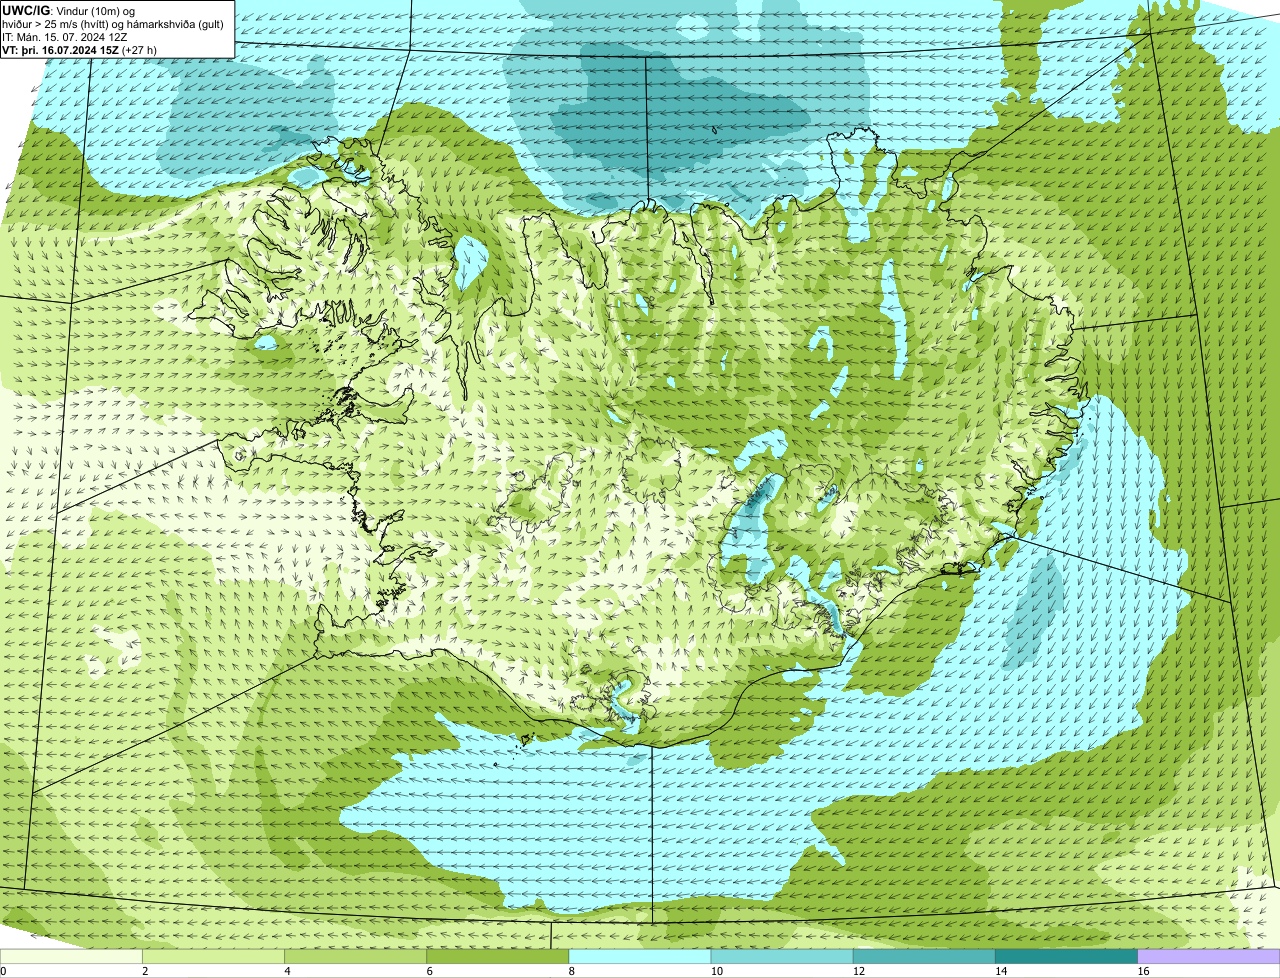Click the initial time 'IT: Mán. 15. 07. 2024 12Z'
Image resolution: width=1280 pixels, height=978 pixels.
66,37
